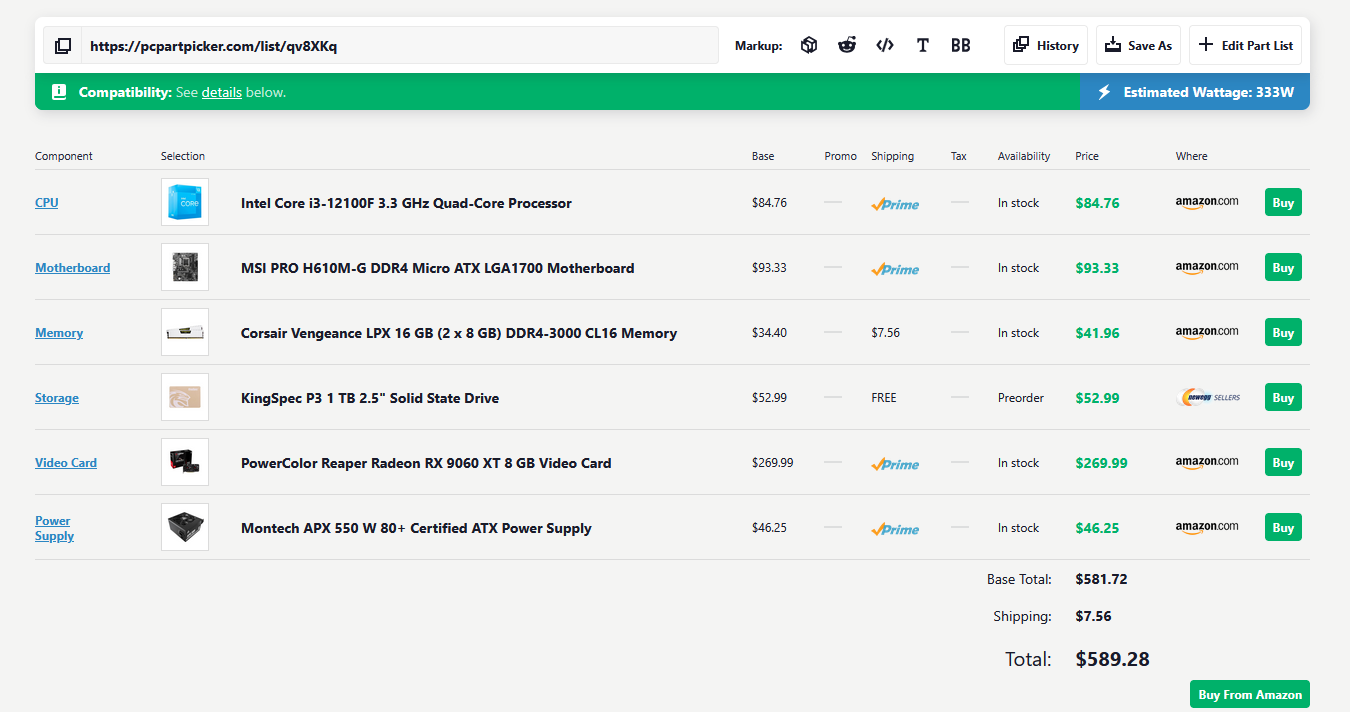Click the $269.99 video card price
This screenshot has height=712, width=1350.
(1101, 463)
